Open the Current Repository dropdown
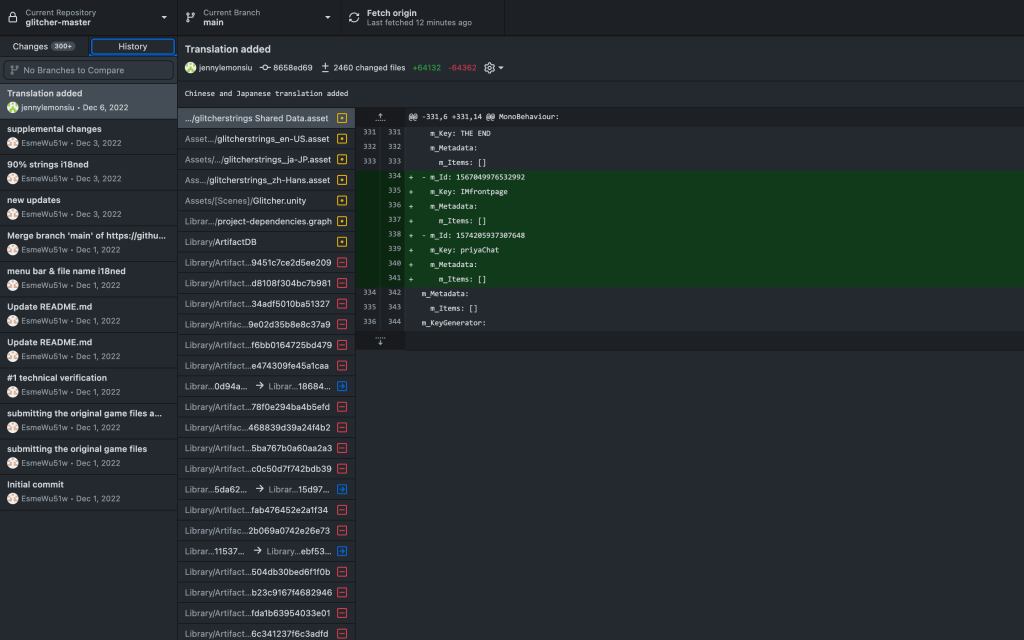This screenshot has height=640, width=1024. (x=88, y=17)
